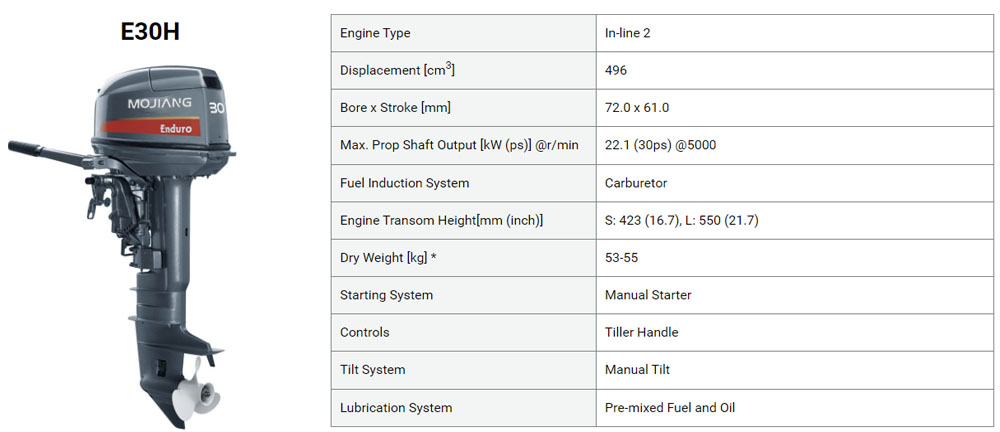Image resolution: width=1000 pixels, height=432 pixels.
Task: Click the Engine Transom Height values cell
Action: (x=794, y=221)
